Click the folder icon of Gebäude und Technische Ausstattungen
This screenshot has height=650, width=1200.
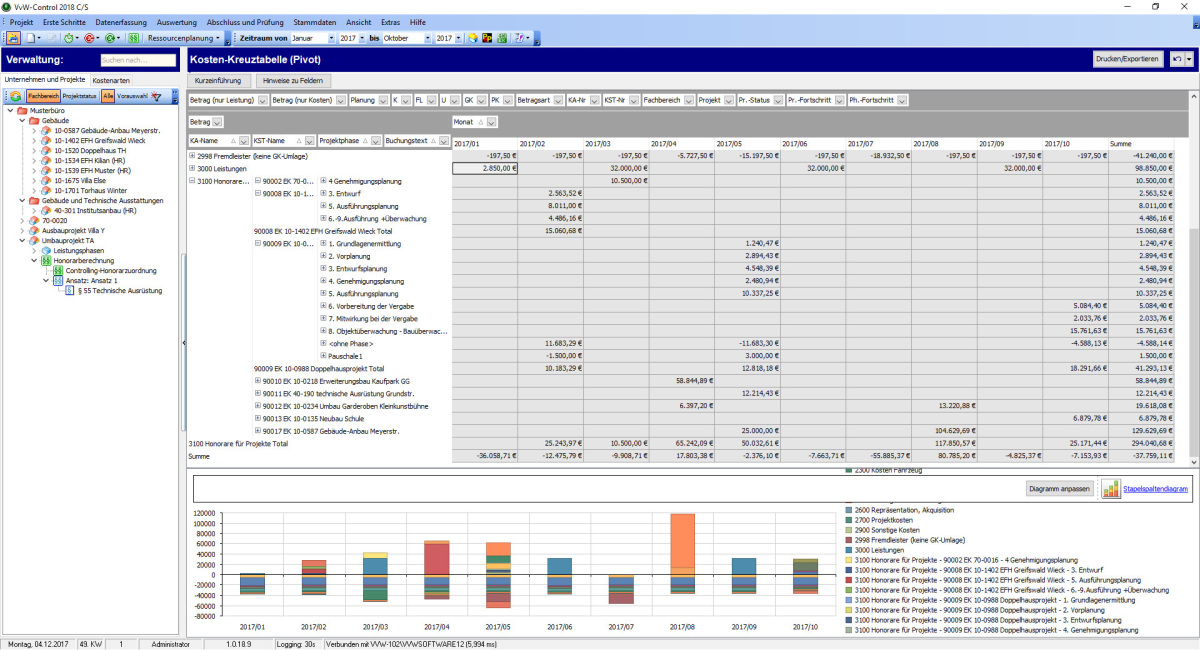coord(34,200)
